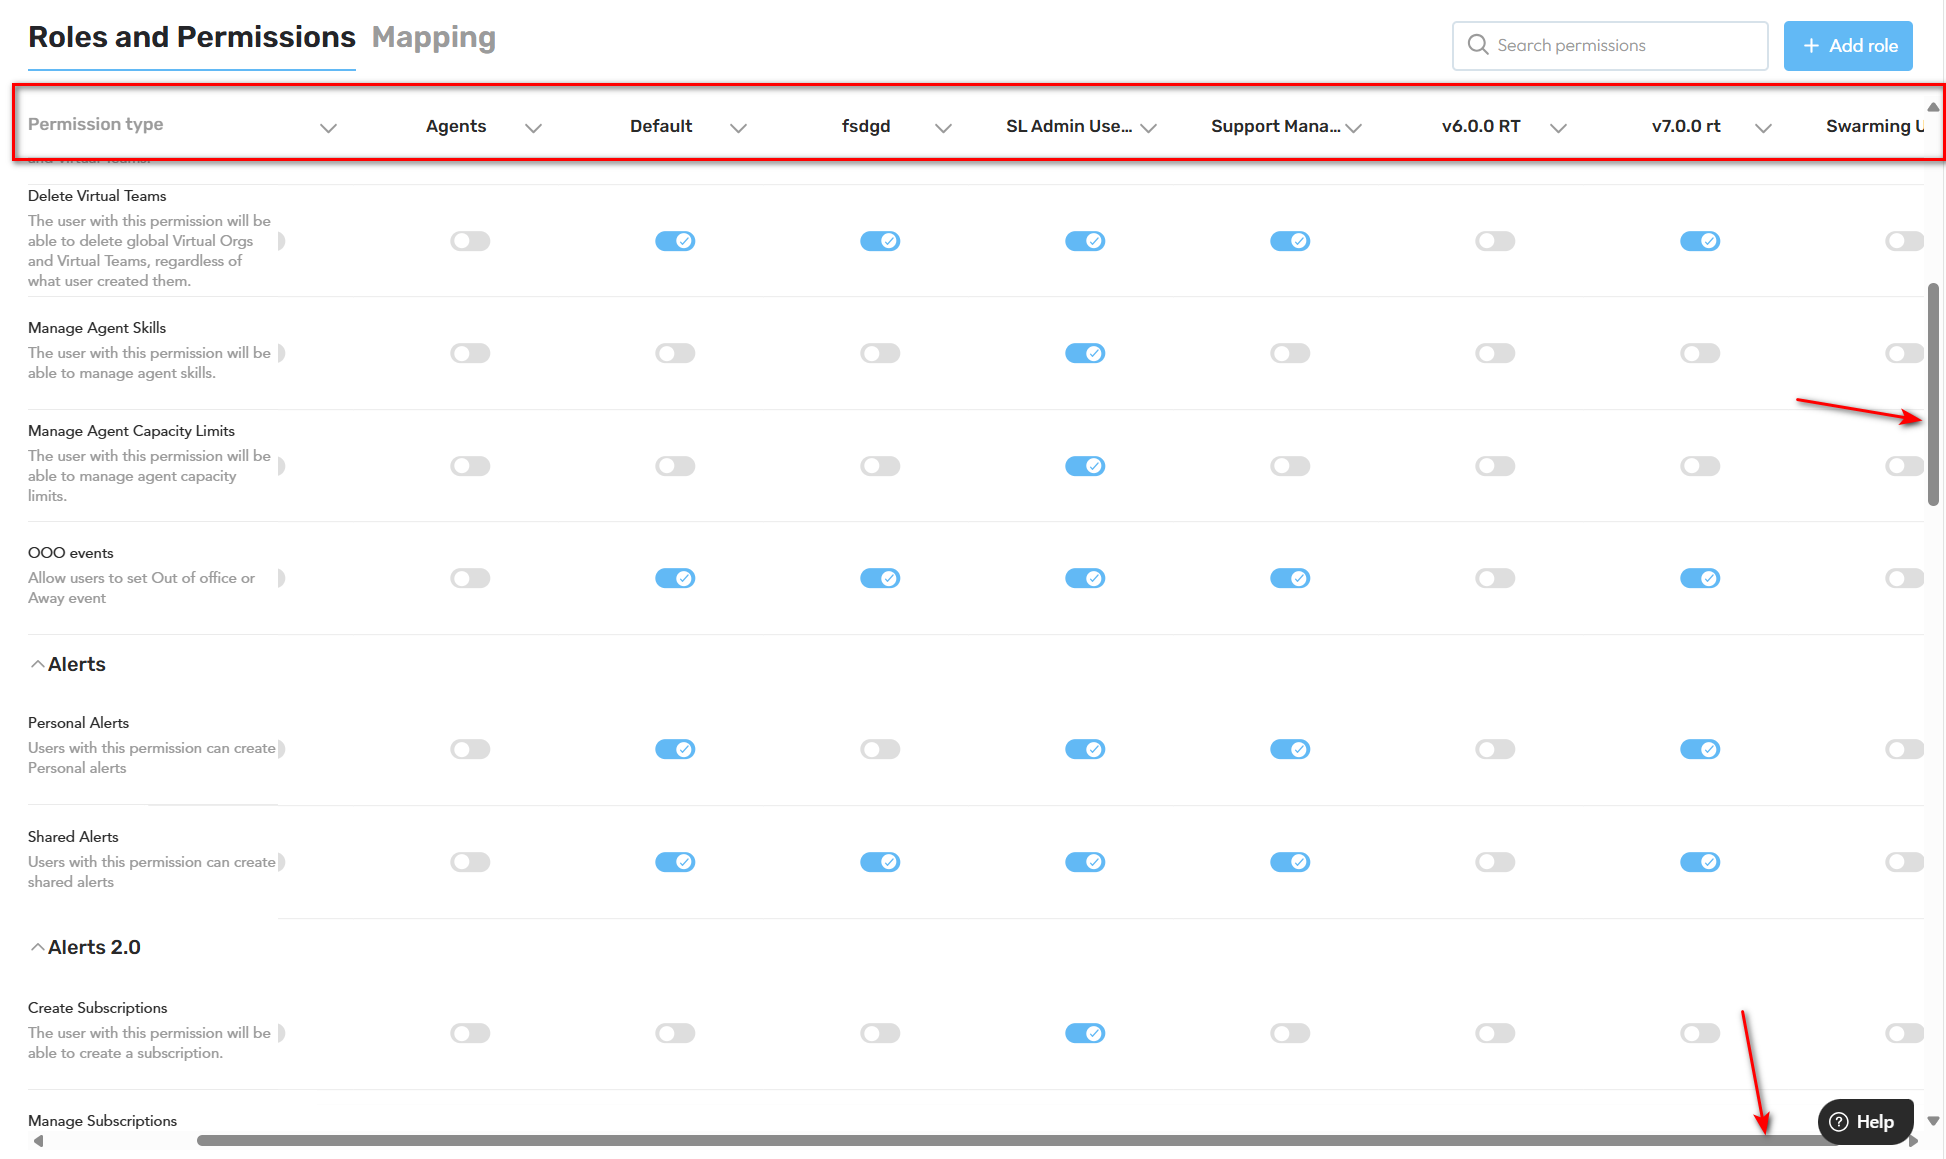Collapse the Alerts section

tap(37, 664)
